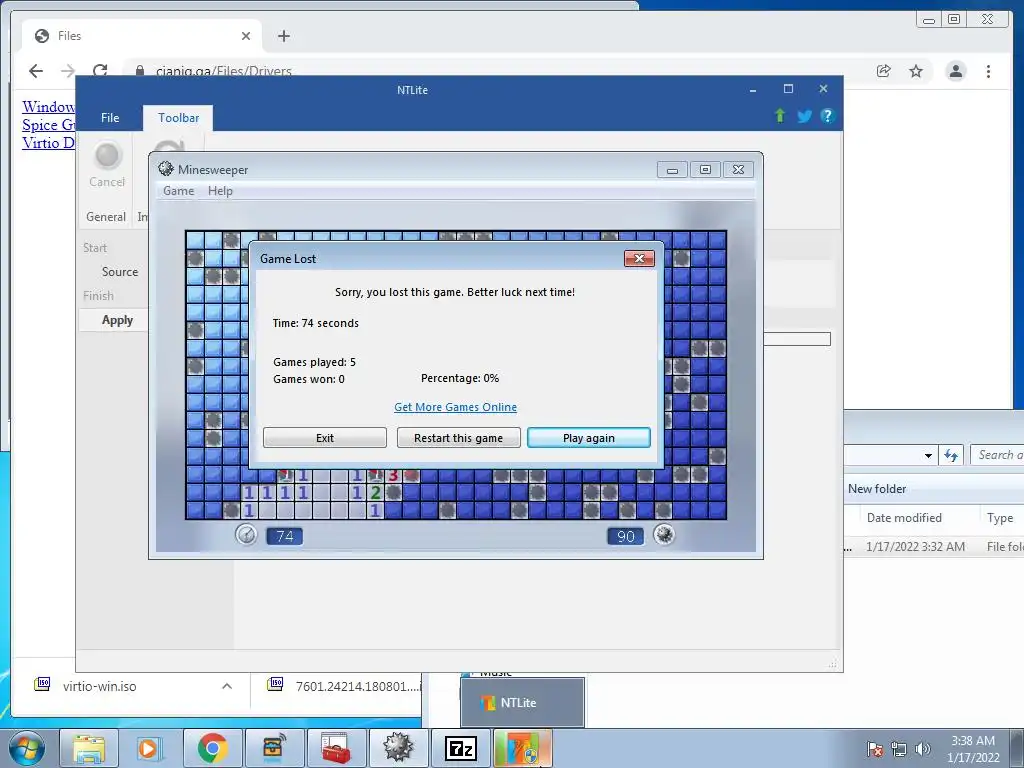
Task: Click the NTLite Cancel button icon
Action: click(x=108, y=155)
